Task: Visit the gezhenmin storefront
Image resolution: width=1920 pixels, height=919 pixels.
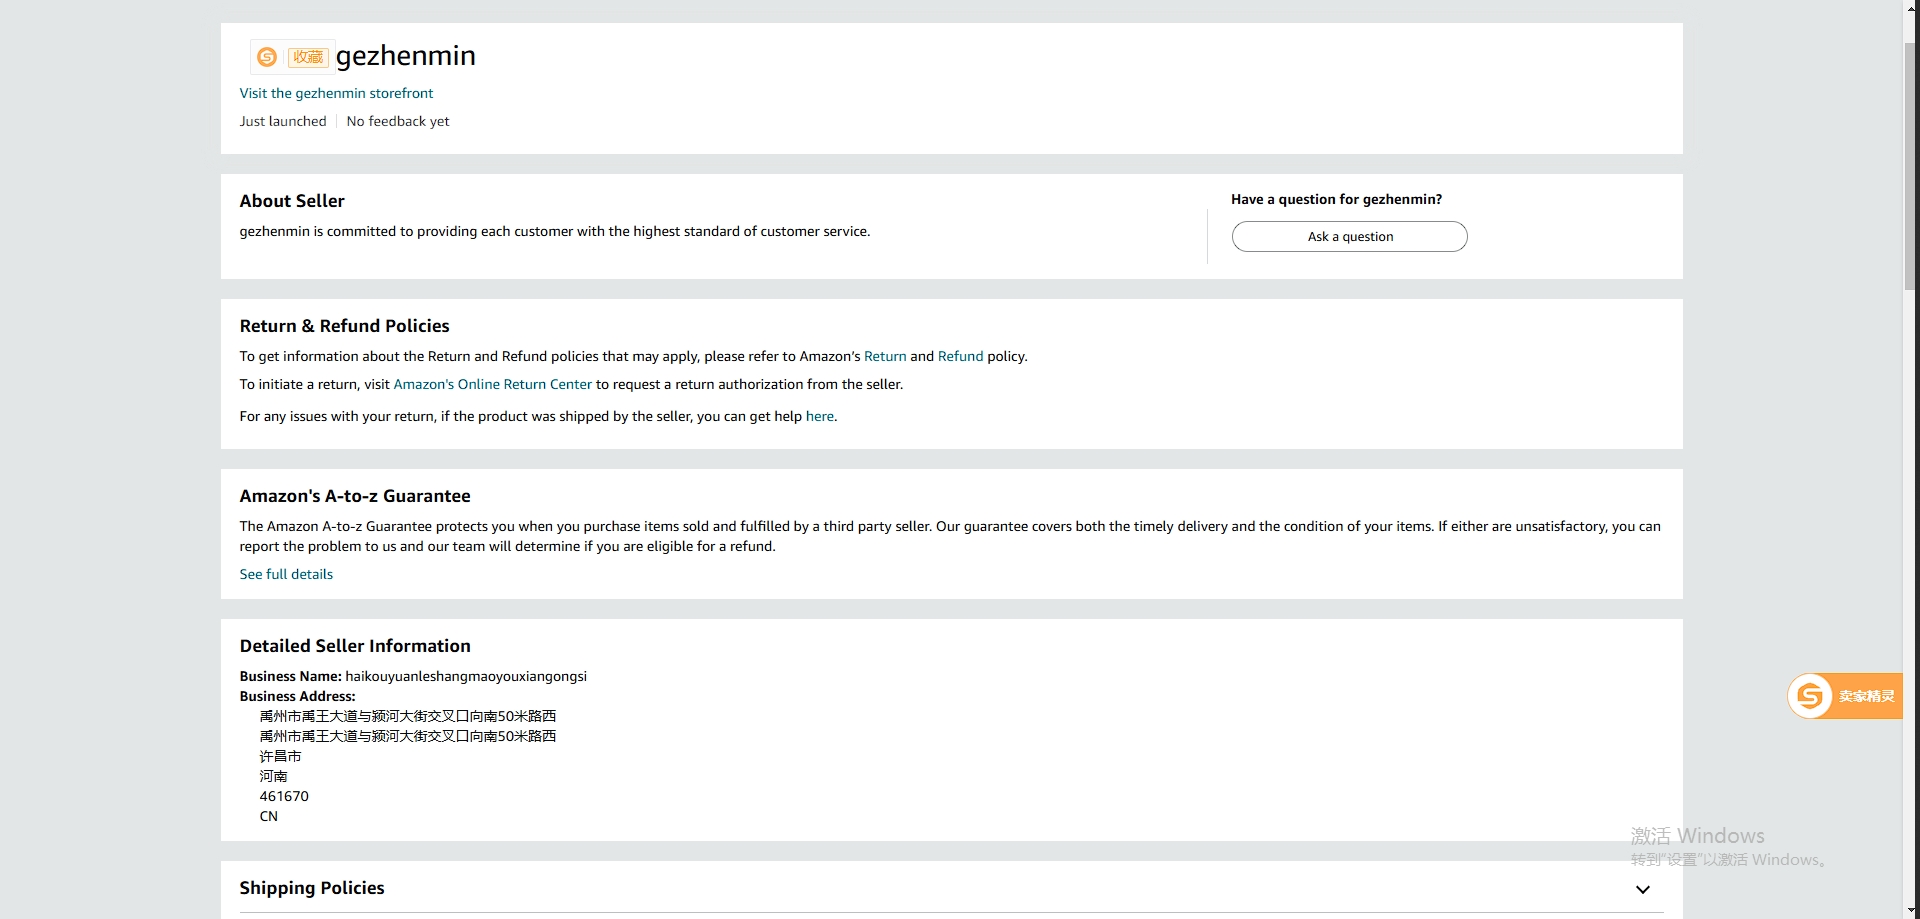Action: point(336,93)
